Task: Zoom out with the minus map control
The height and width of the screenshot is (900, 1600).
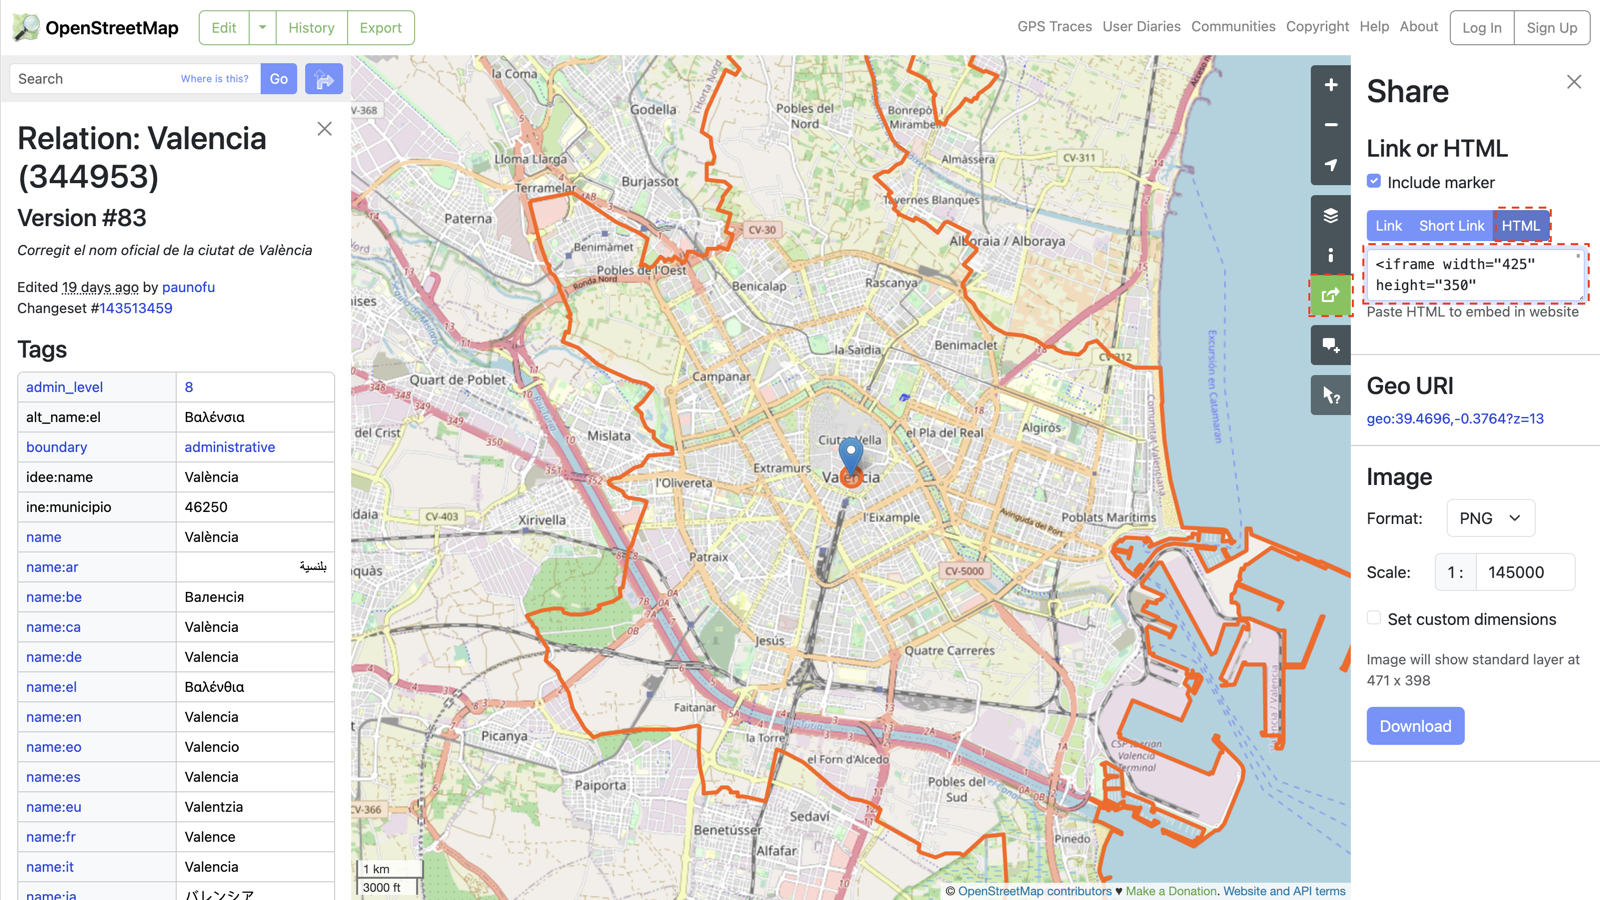Action: point(1330,125)
